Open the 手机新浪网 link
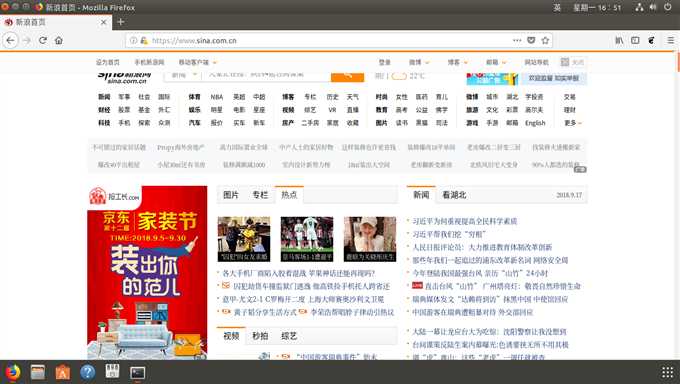The height and width of the screenshot is (384, 680). click(149, 62)
